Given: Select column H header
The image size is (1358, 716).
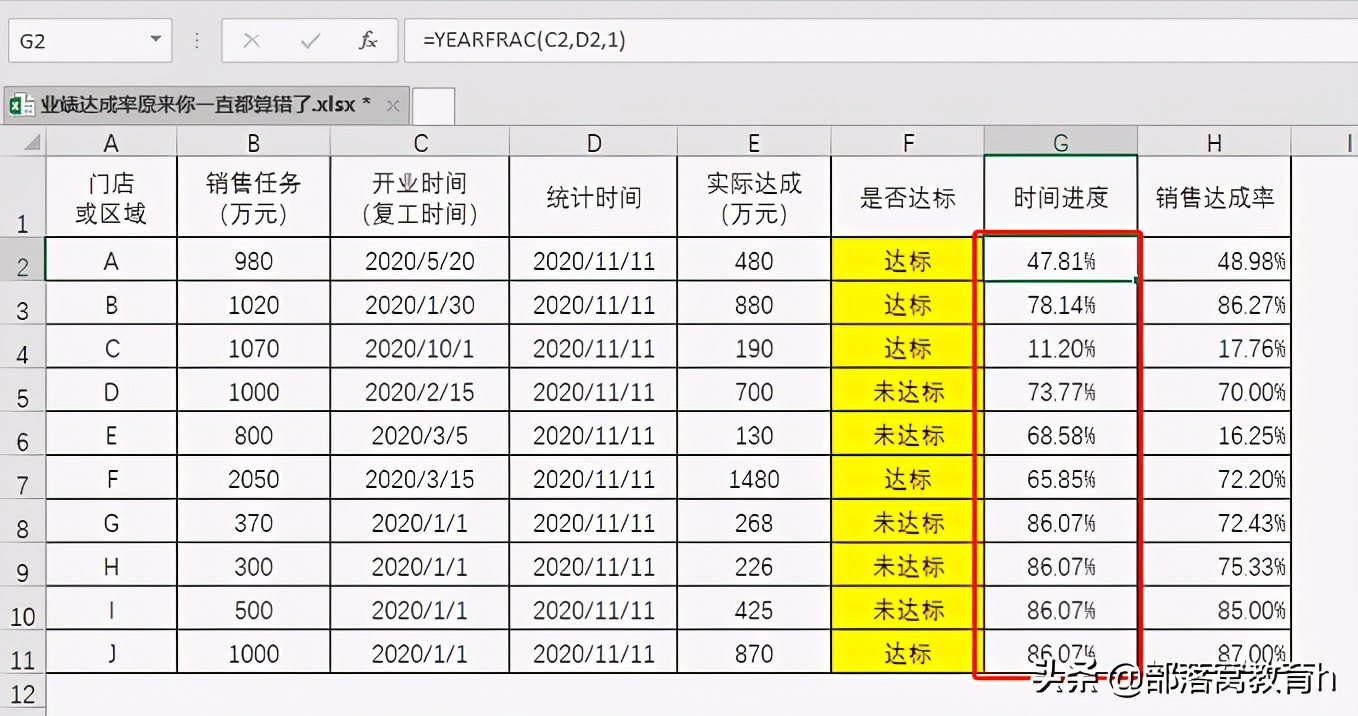Looking at the screenshot, I should 1214,142.
